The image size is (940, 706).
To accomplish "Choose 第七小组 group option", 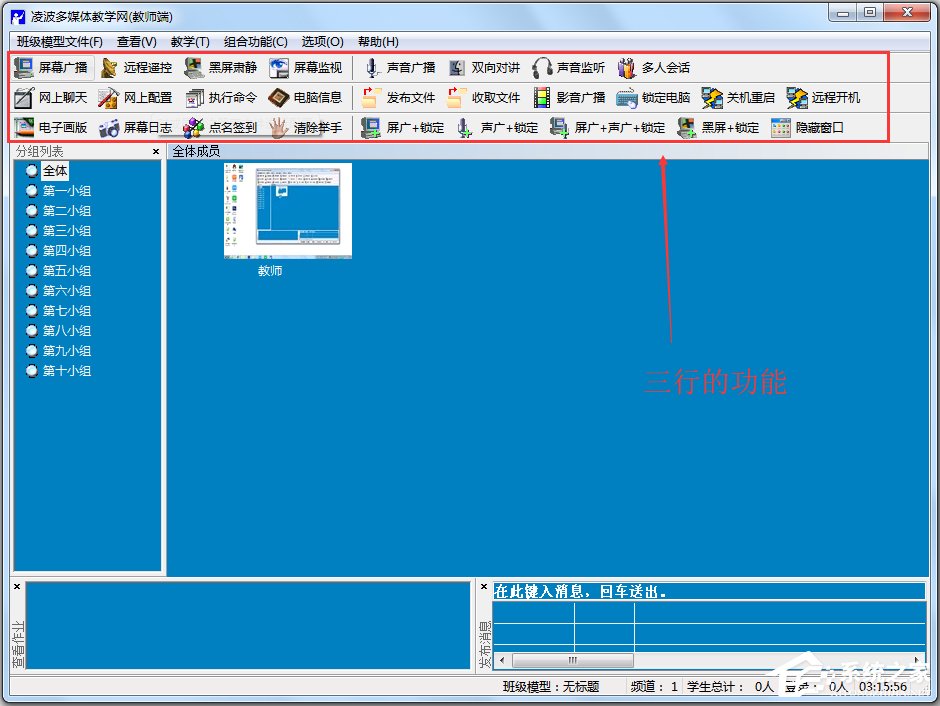I will click(32, 311).
